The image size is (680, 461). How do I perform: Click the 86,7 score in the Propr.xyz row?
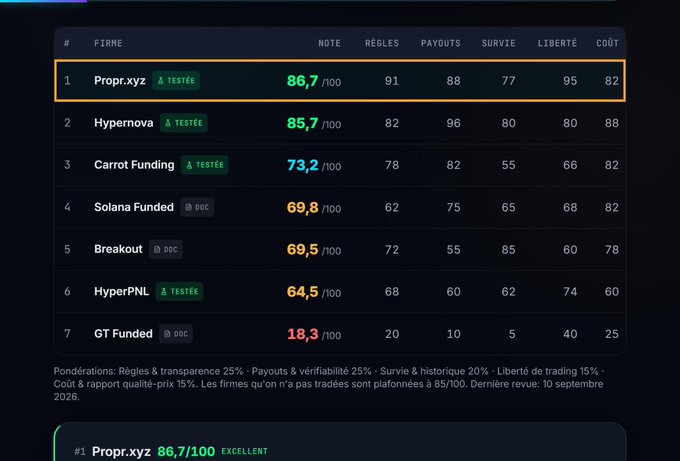click(x=302, y=81)
